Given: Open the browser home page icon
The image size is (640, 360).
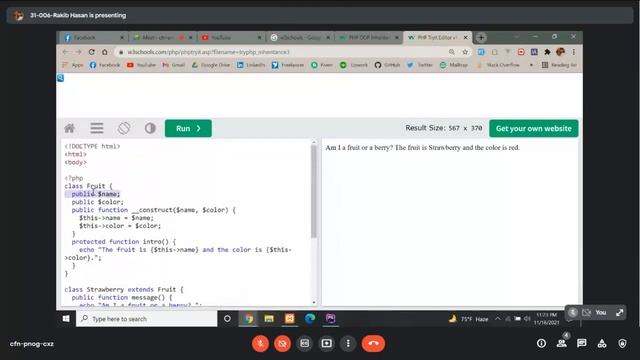Looking at the screenshot, I should pyautogui.click(x=104, y=52).
